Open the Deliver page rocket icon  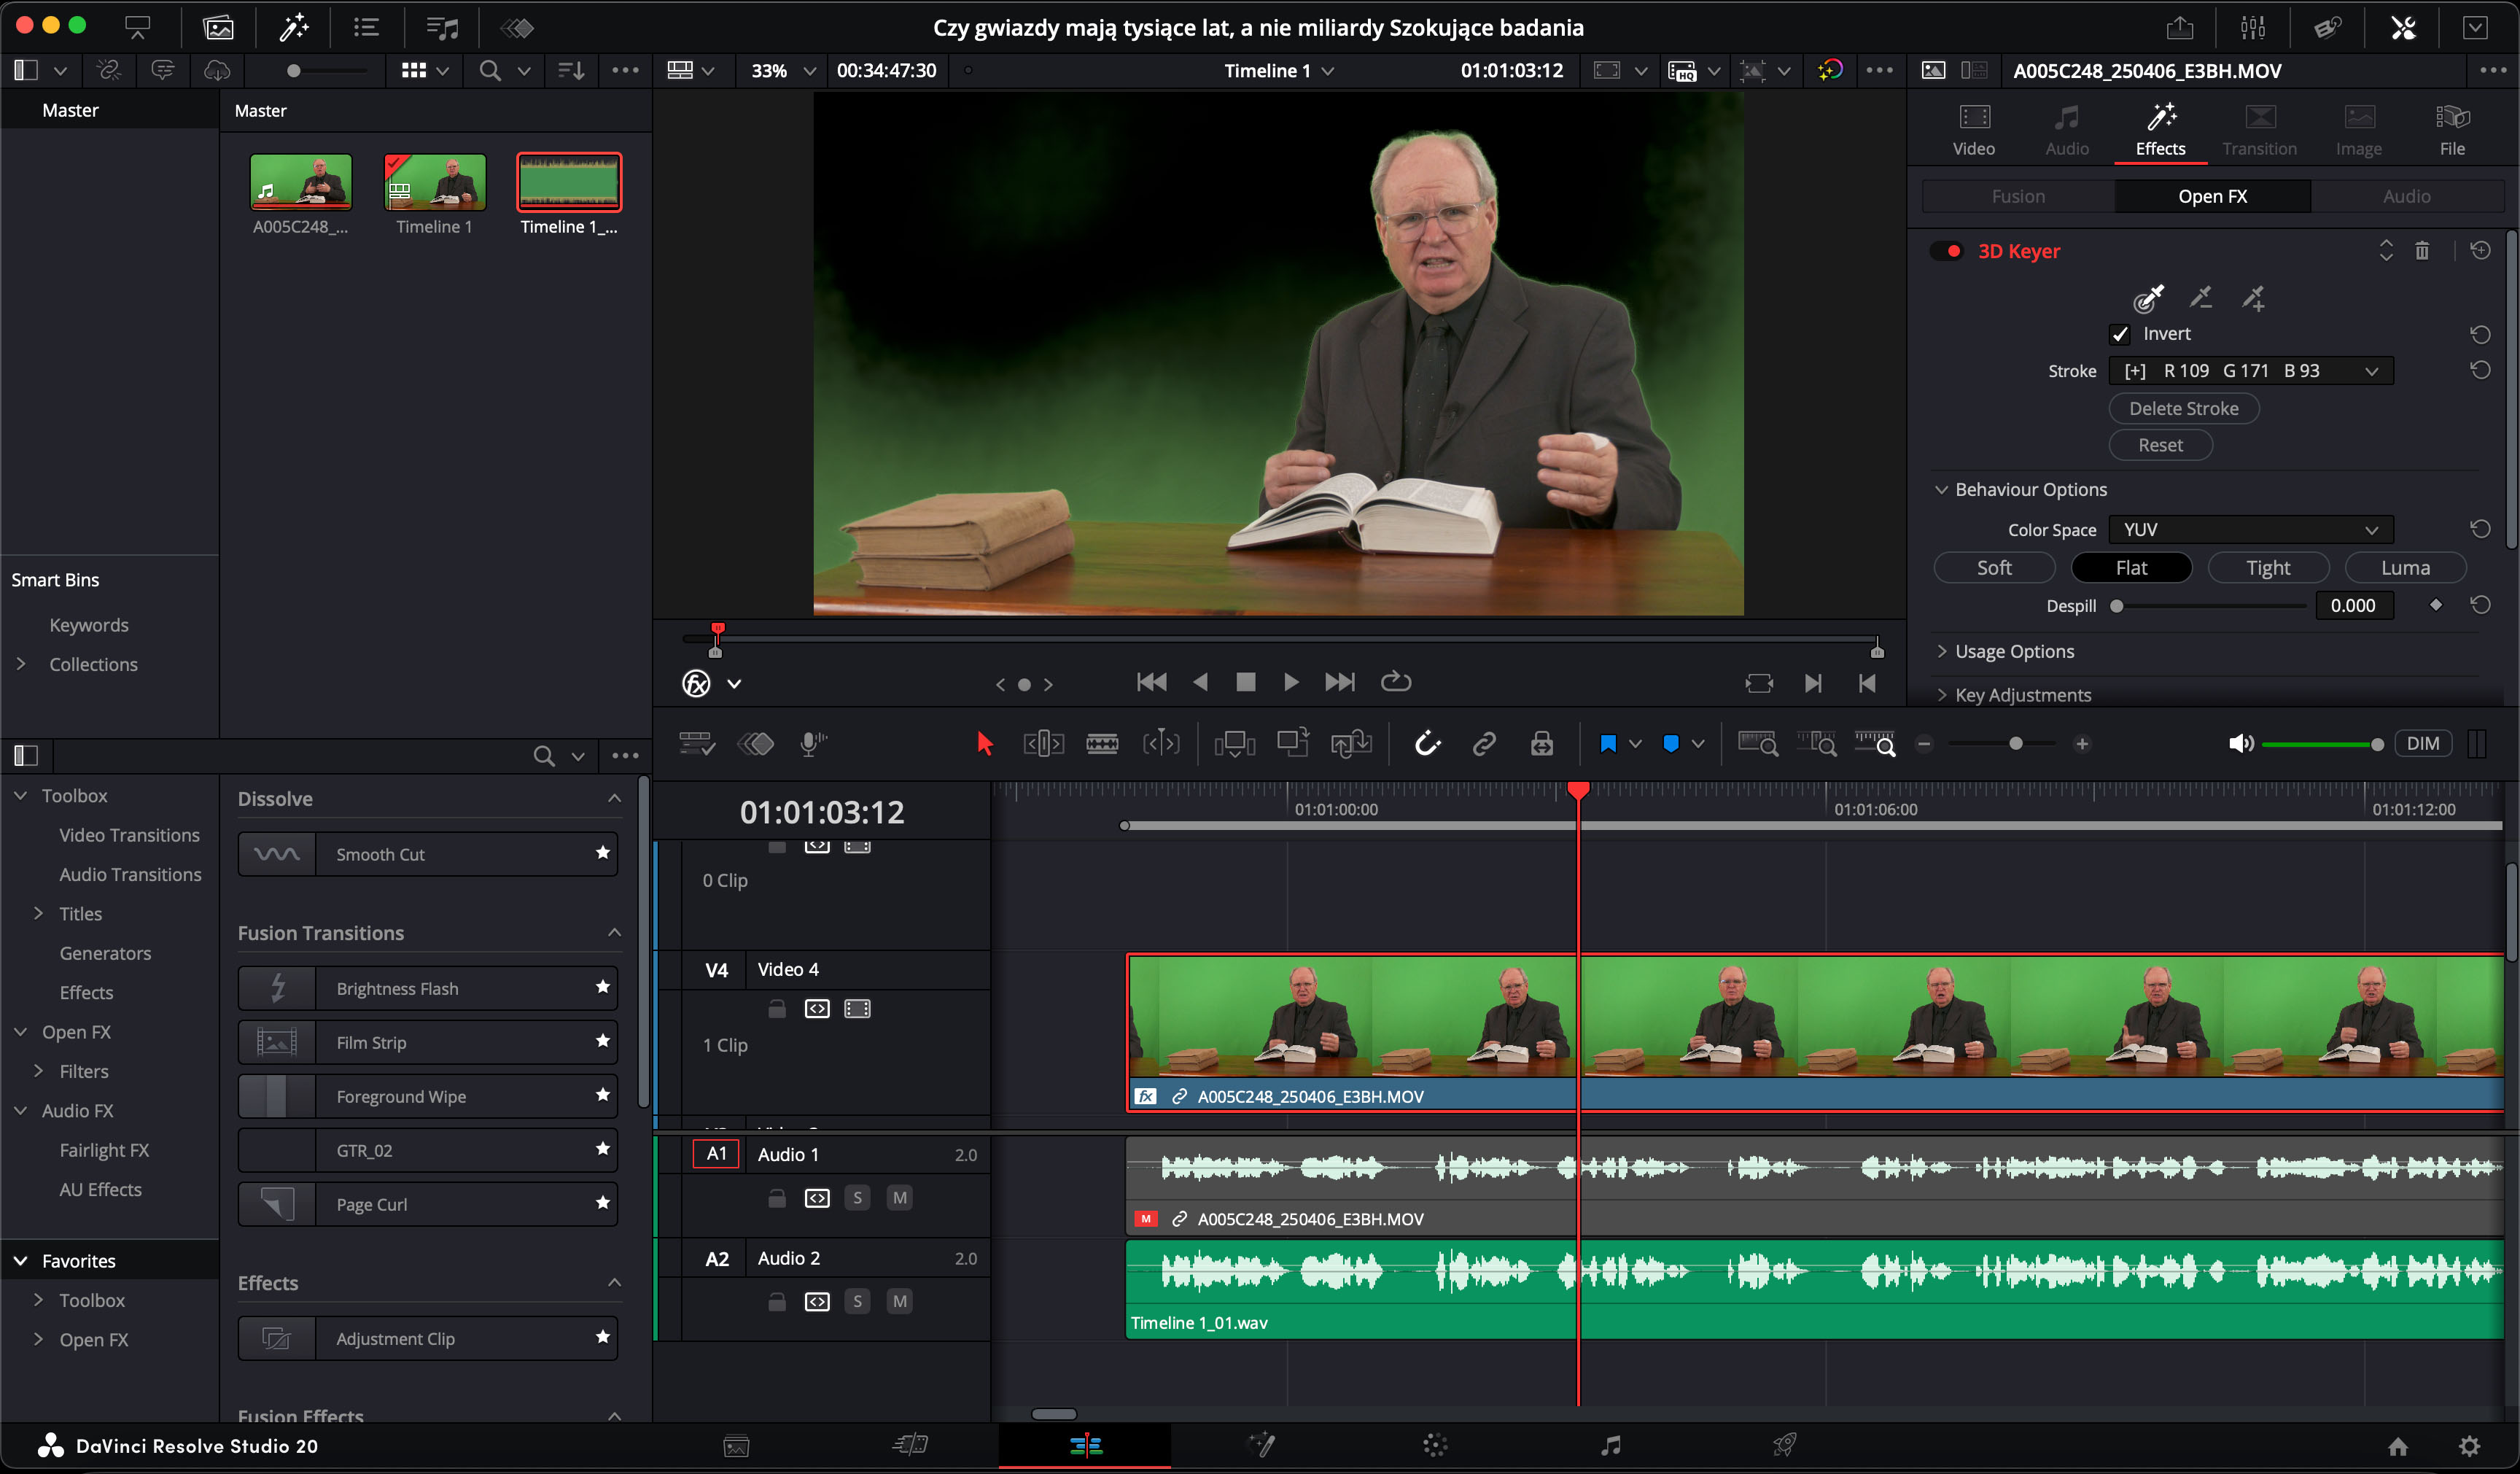pos(1784,1445)
